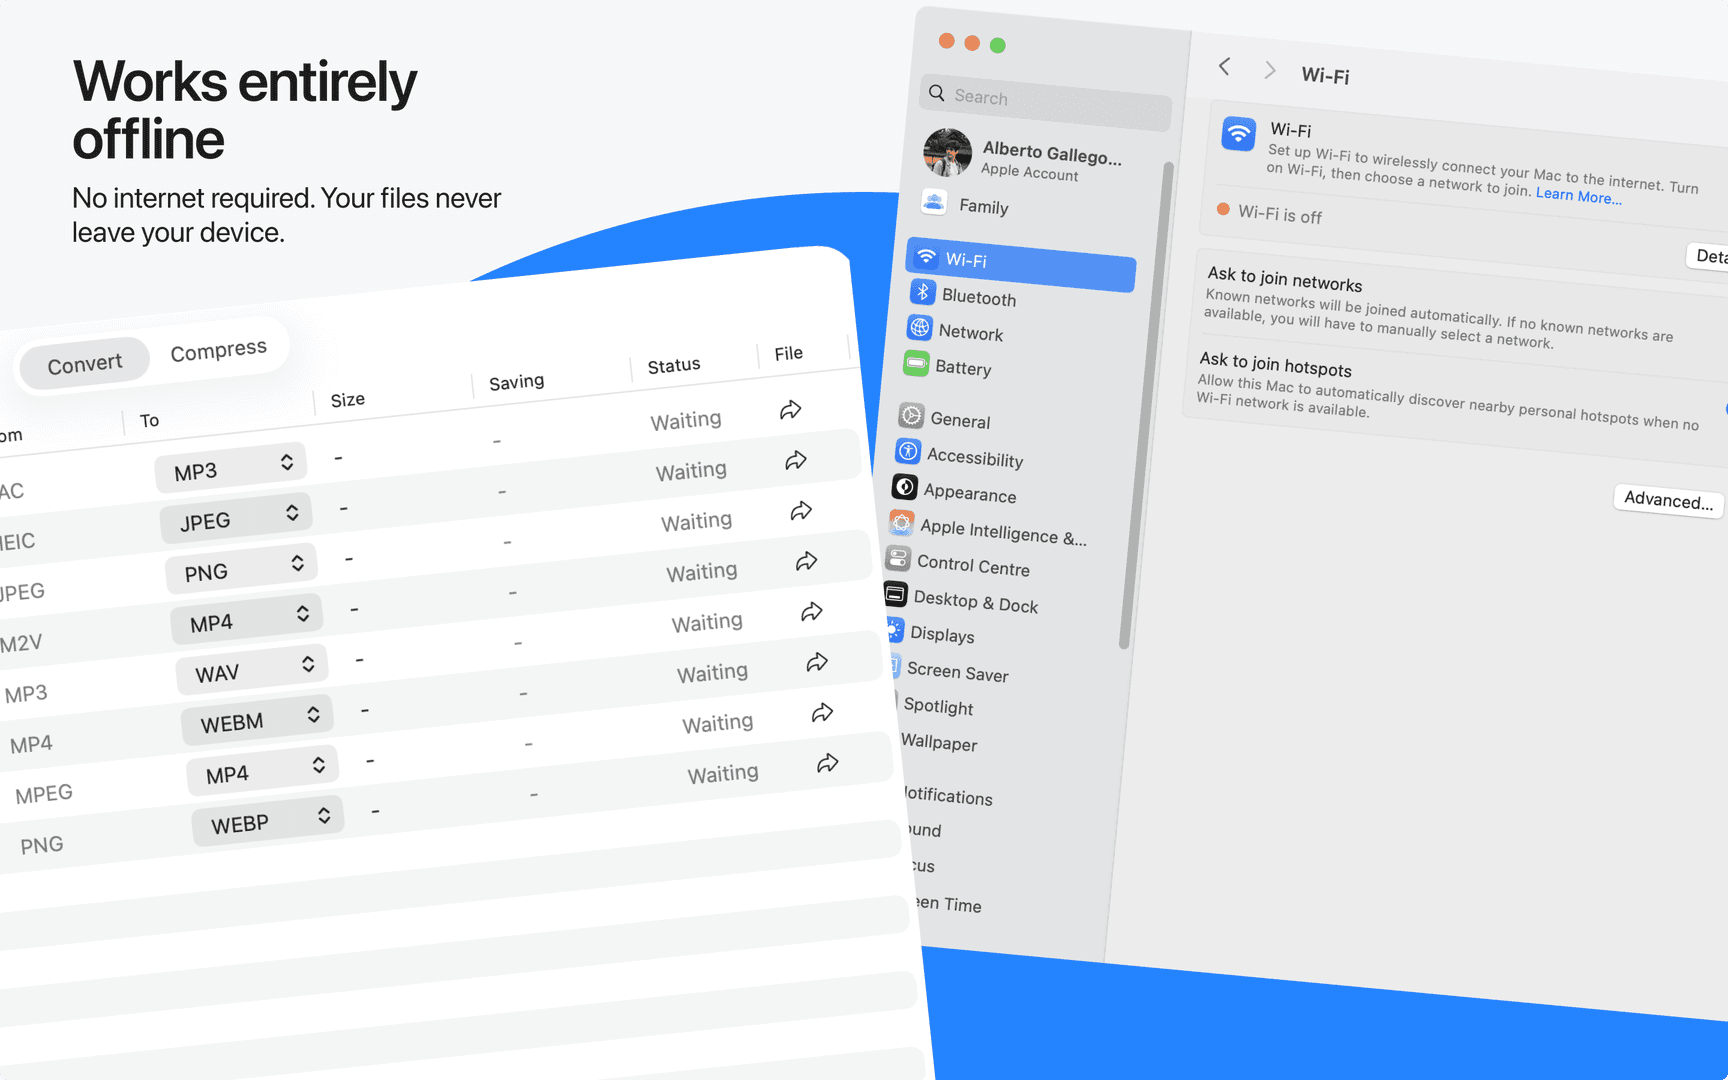Click the Advanced... button
Screen dimensions: 1728x1080
pyautogui.click(x=1667, y=499)
